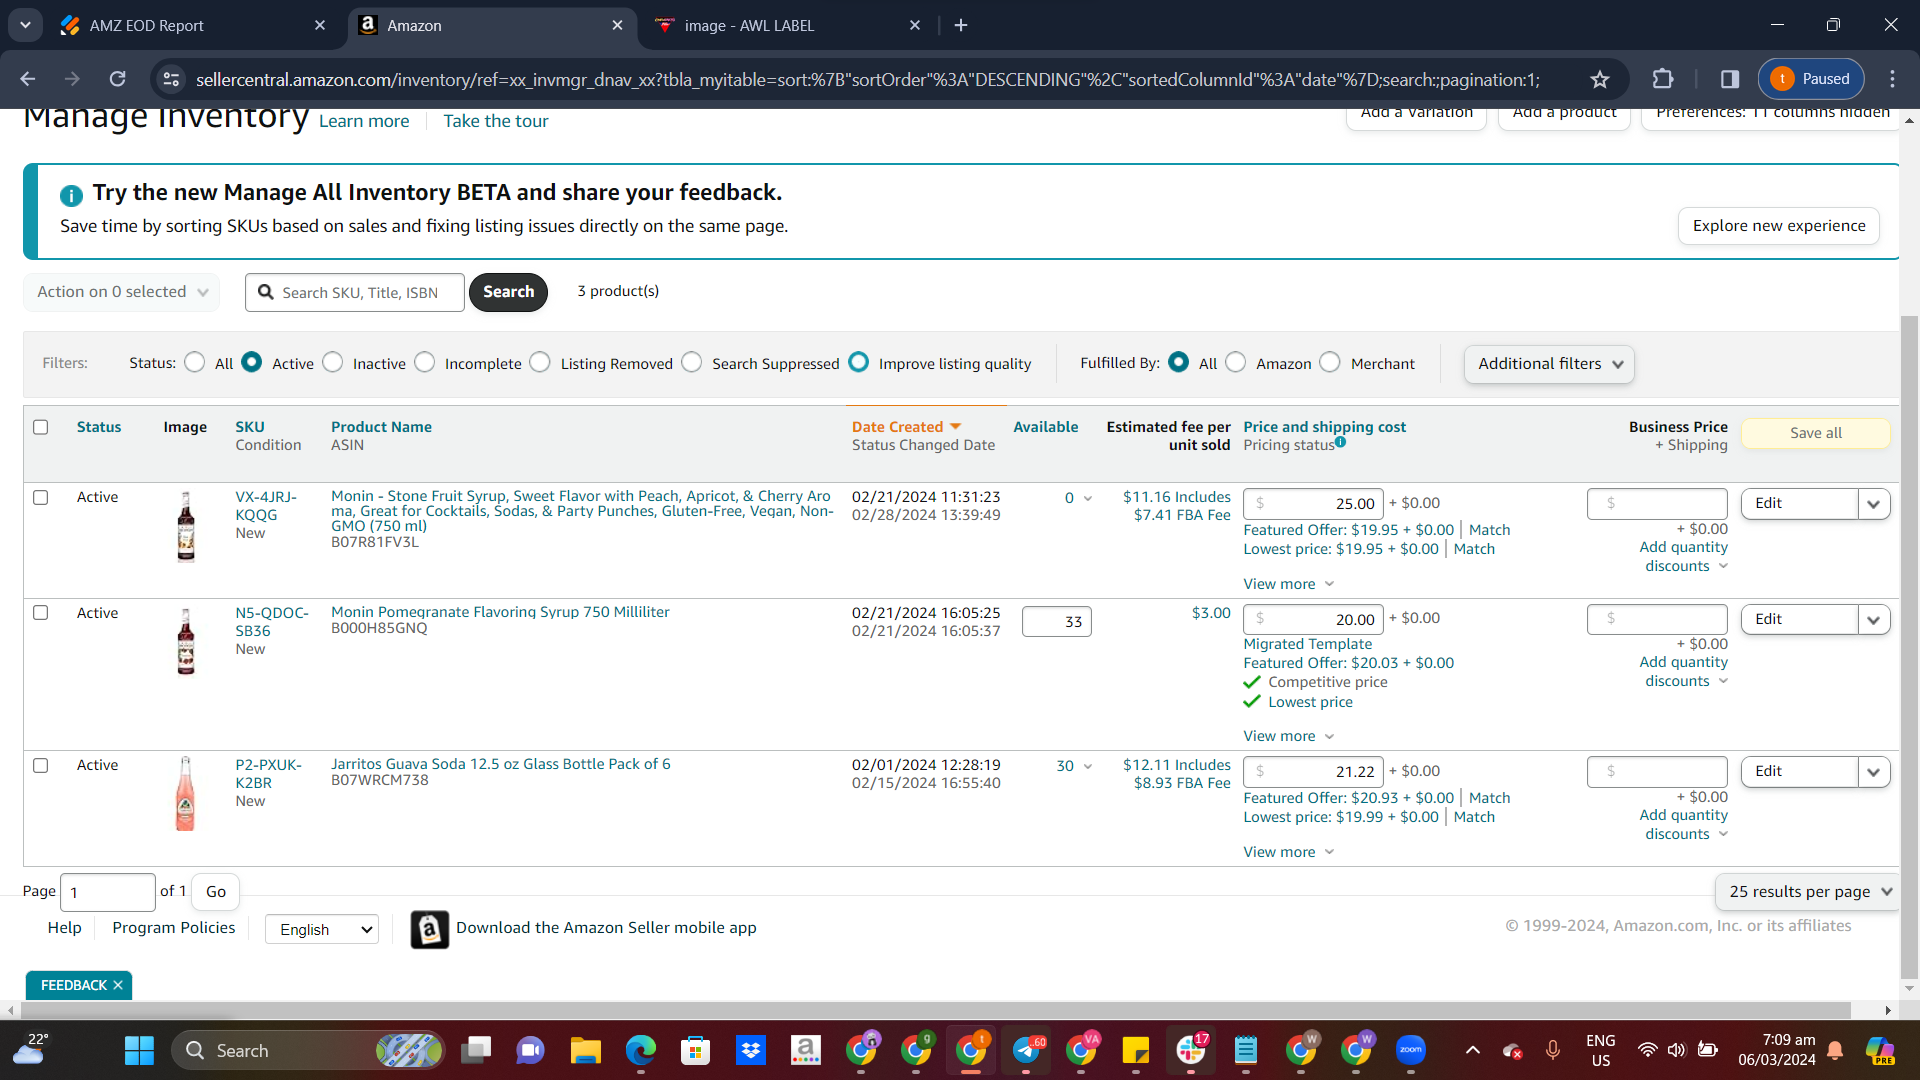This screenshot has width=1920, height=1080.
Task: Open the Action on 0 selected dropdown
Action: click(122, 292)
